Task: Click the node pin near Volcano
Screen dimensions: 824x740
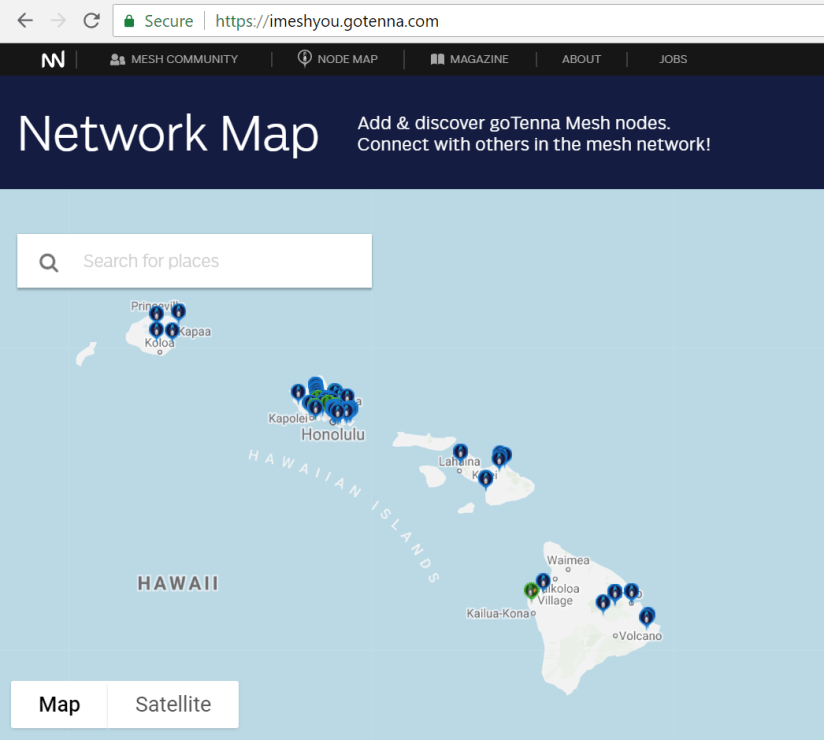Action: click(647, 615)
